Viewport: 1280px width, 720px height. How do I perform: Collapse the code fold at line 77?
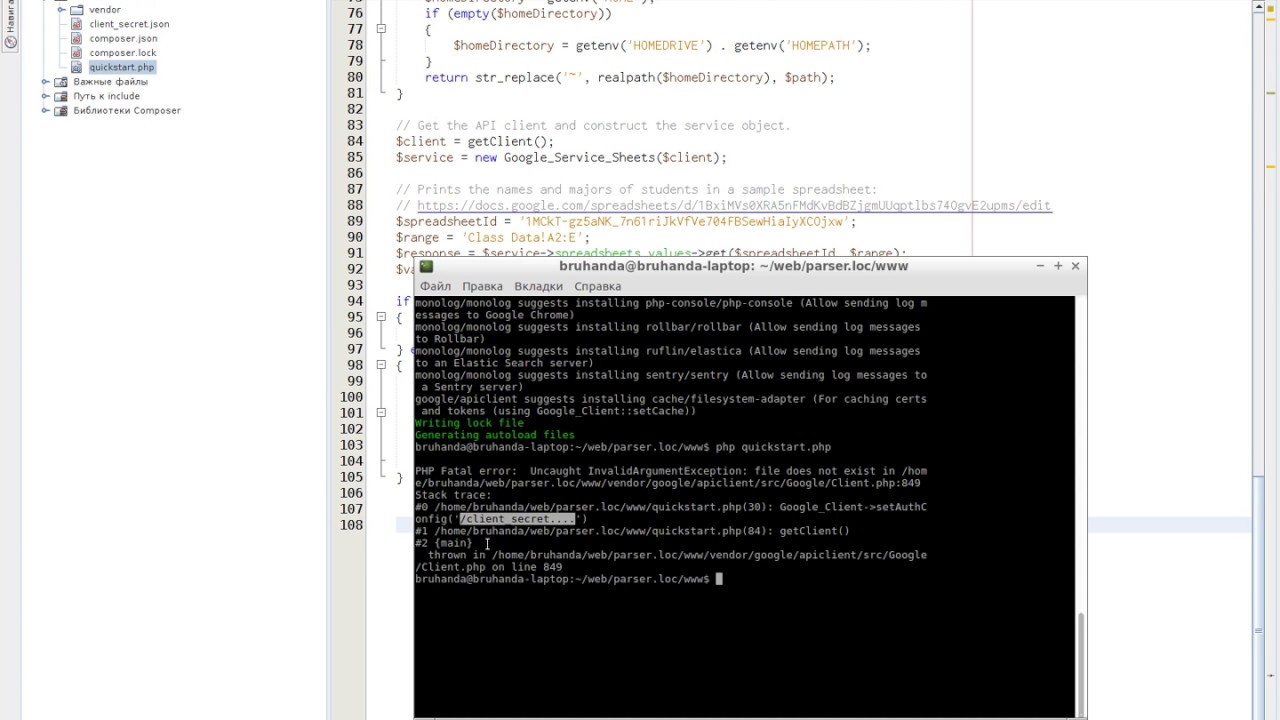pyautogui.click(x=381, y=29)
